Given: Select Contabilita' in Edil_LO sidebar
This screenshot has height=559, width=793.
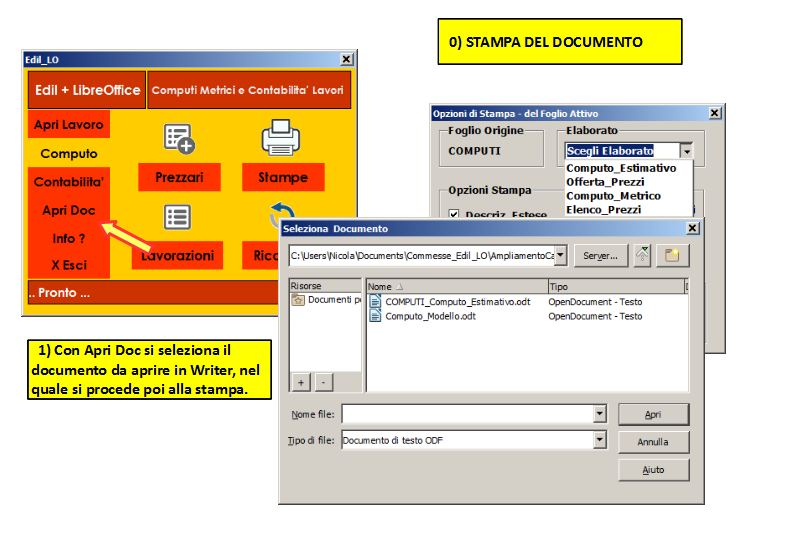Looking at the screenshot, I should pyautogui.click(x=69, y=182).
